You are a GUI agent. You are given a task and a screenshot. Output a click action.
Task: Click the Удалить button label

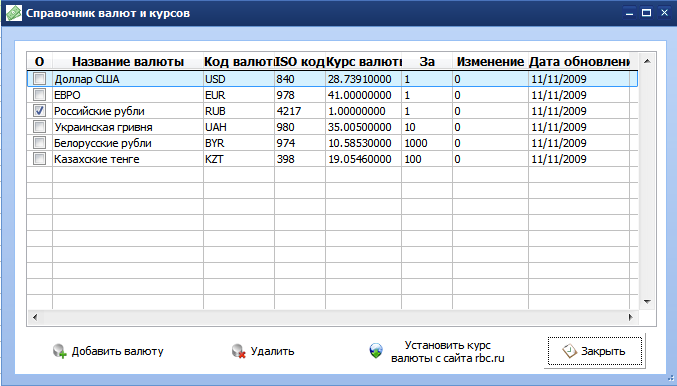pos(272,351)
